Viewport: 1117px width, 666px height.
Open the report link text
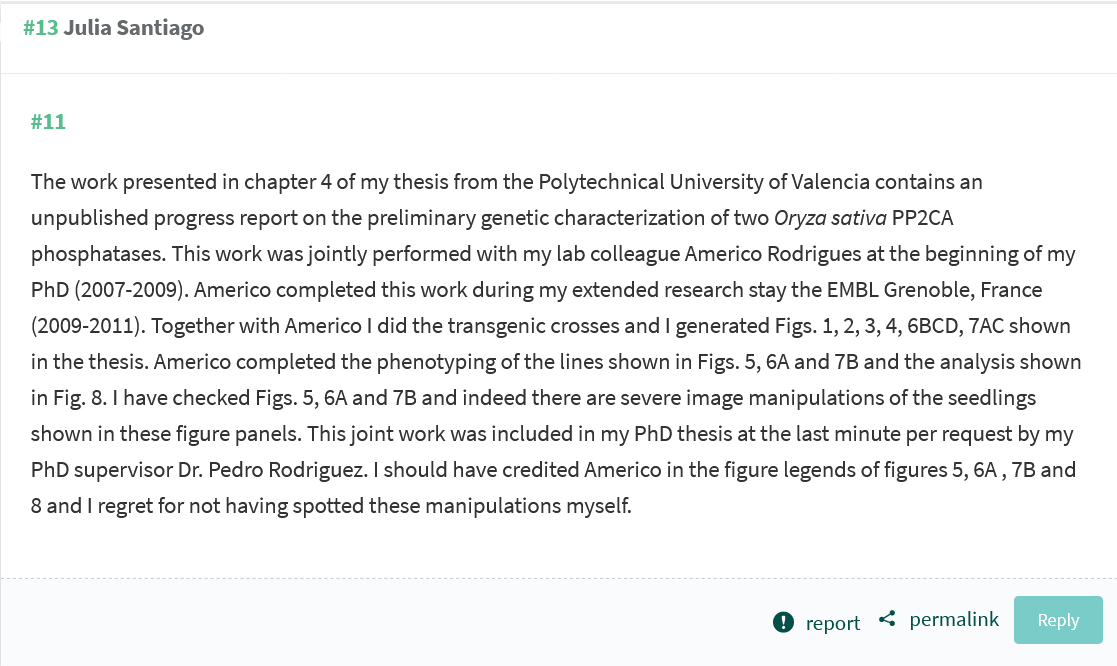pos(832,623)
